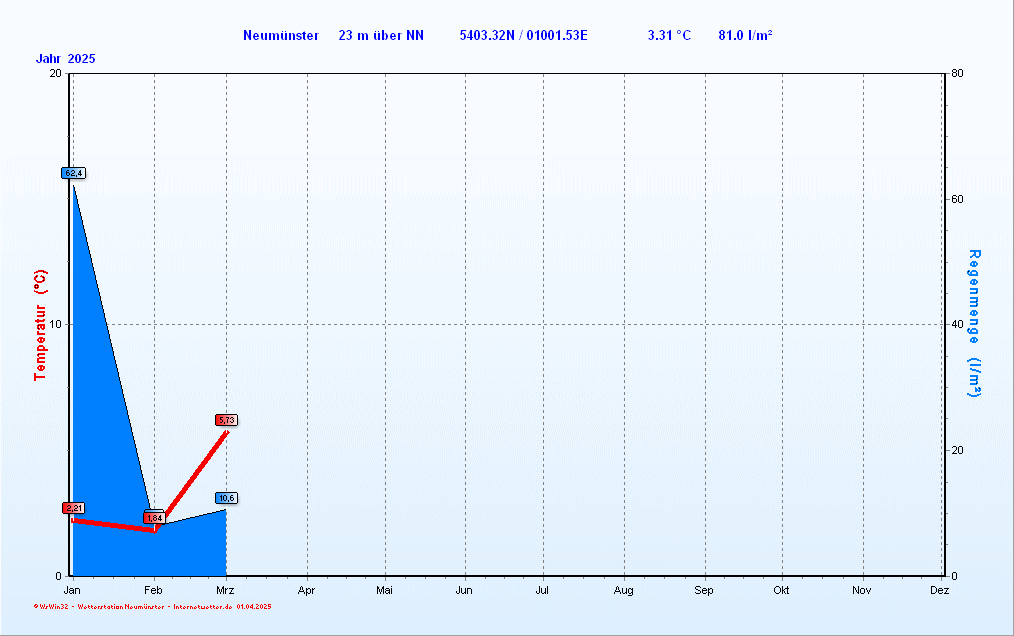This screenshot has height=636, width=1014.
Task: Click the Neumünster station name in header
Action: coord(281,36)
